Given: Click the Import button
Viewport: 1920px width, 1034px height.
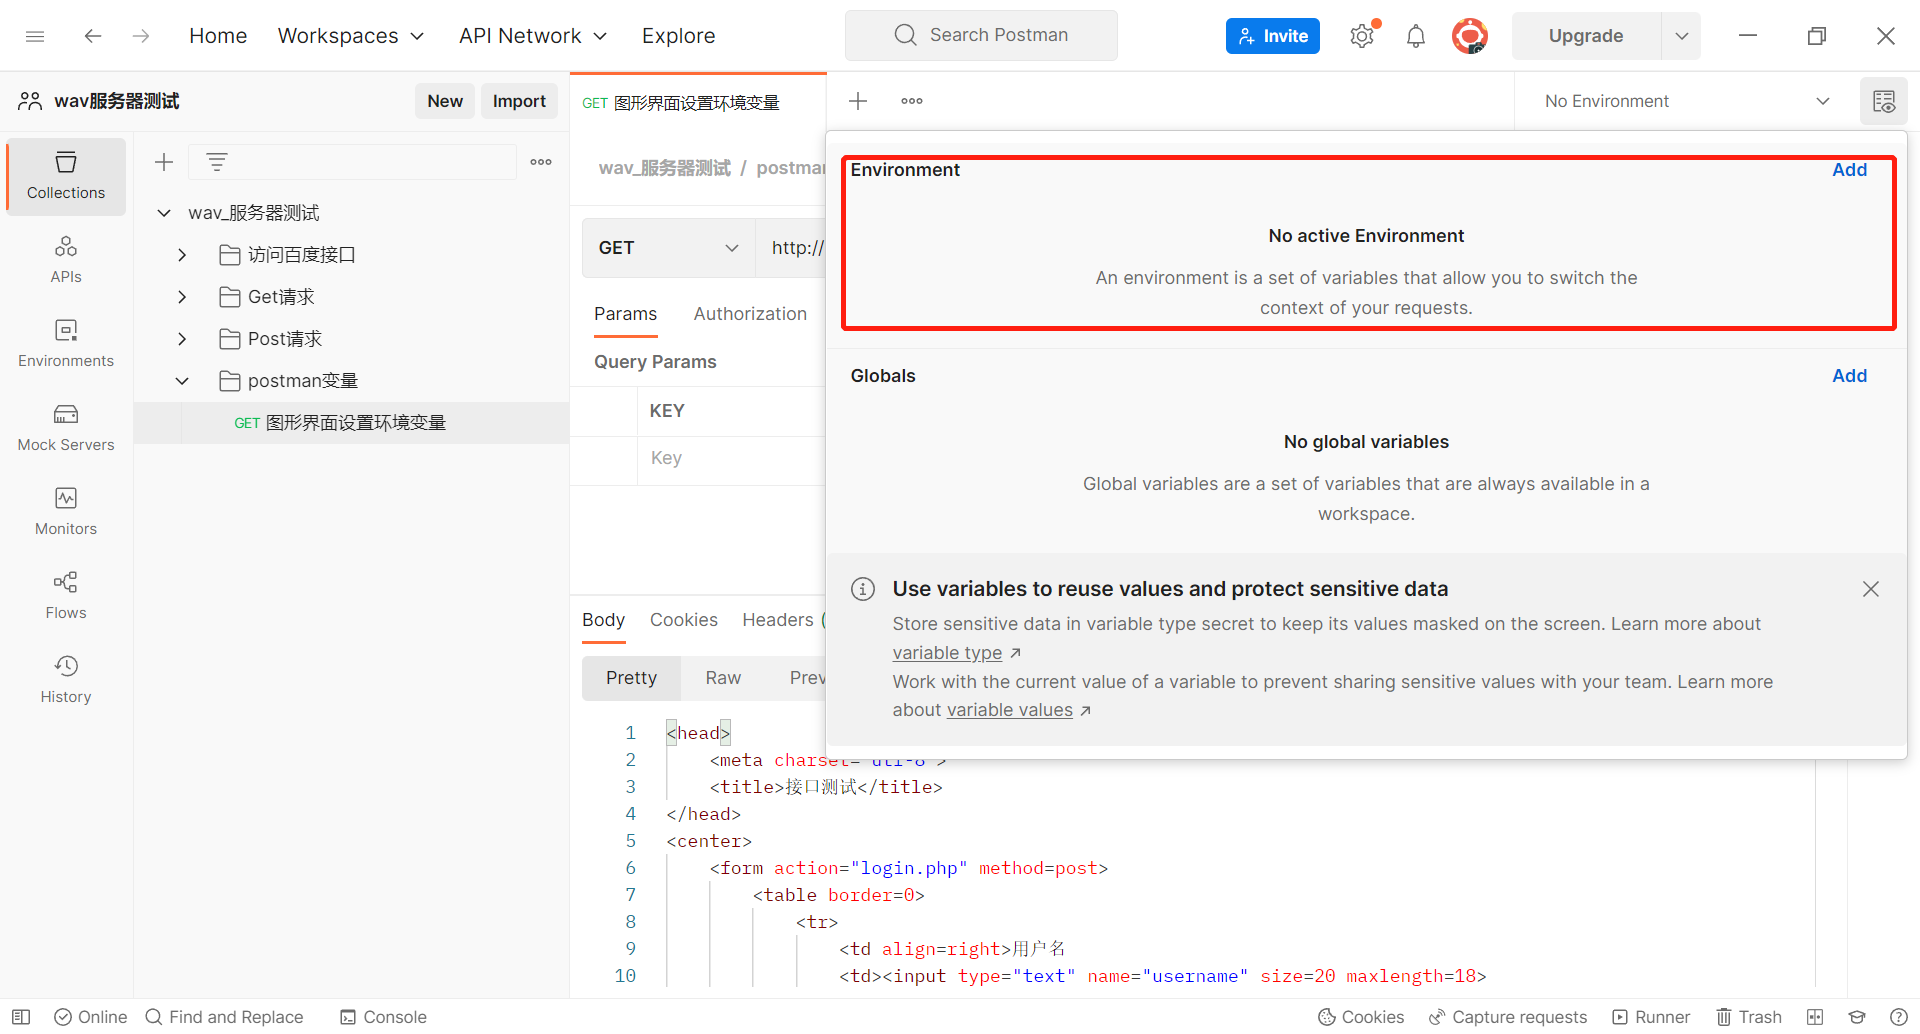Looking at the screenshot, I should tap(519, 101).
